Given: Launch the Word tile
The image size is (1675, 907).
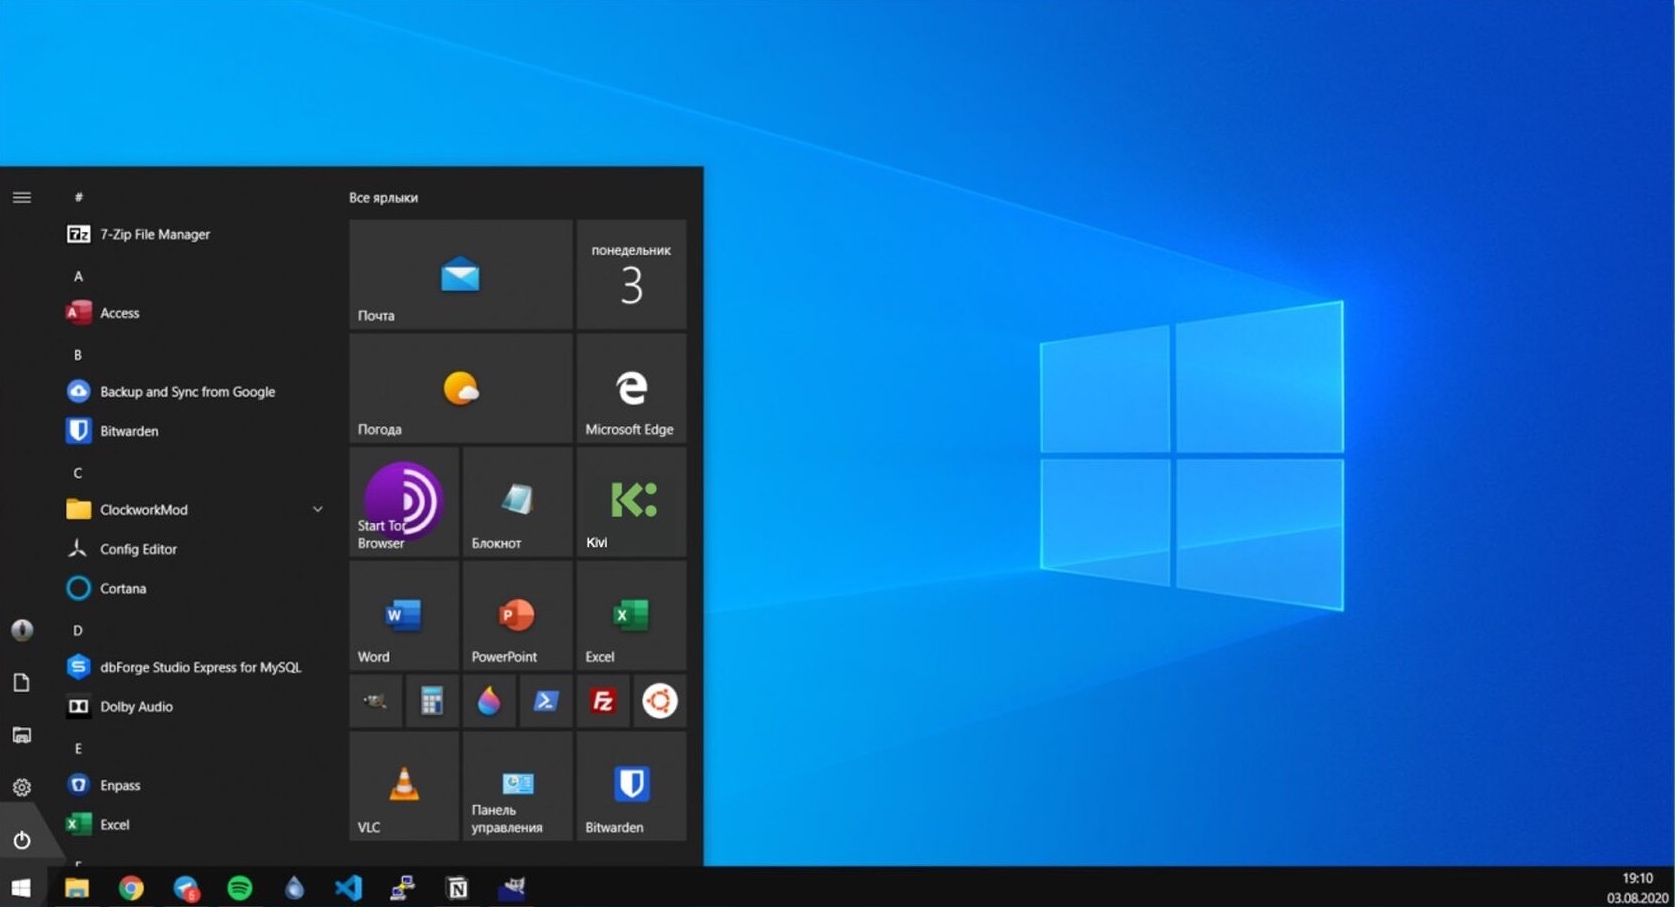Looking at the screenshot, I should point(404,616).
